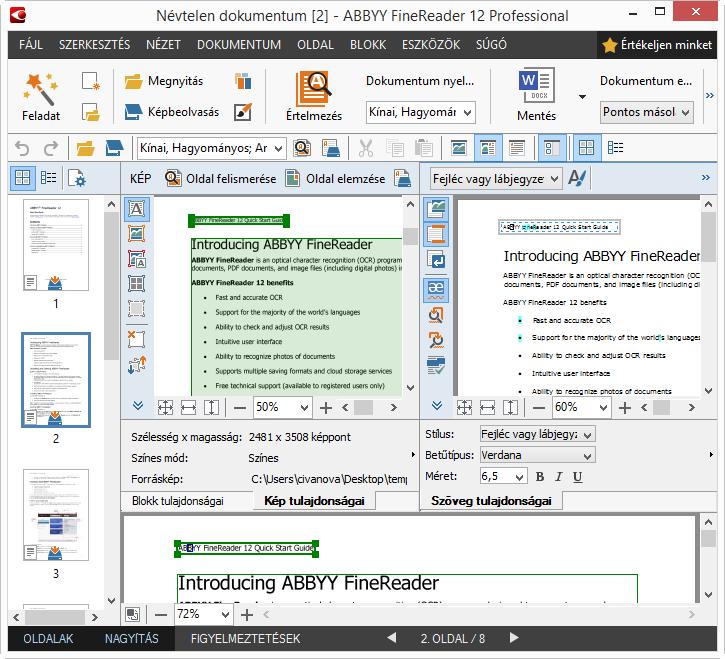The height and width of the screenshot is (659, 725).
Task: Click the copy icon in toolbar
Action: point(395,148)
